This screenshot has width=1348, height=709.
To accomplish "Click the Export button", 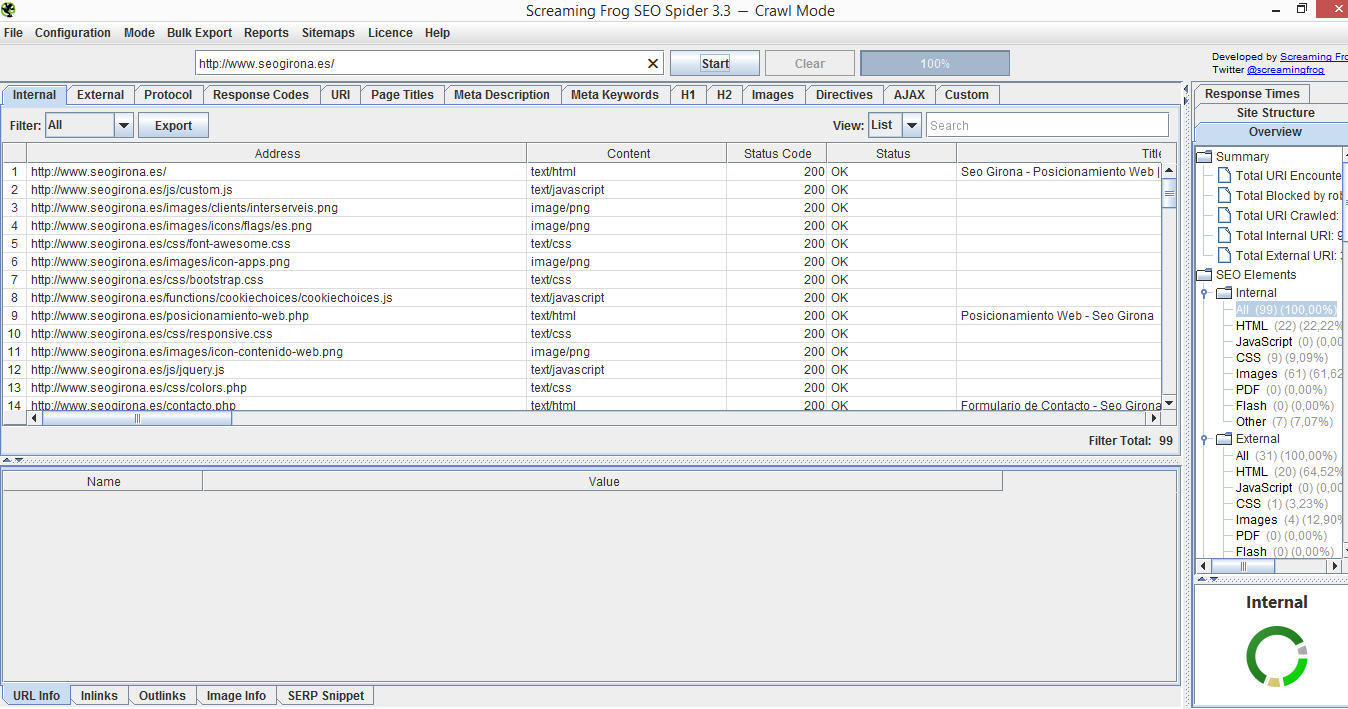I will pos(173,125).
